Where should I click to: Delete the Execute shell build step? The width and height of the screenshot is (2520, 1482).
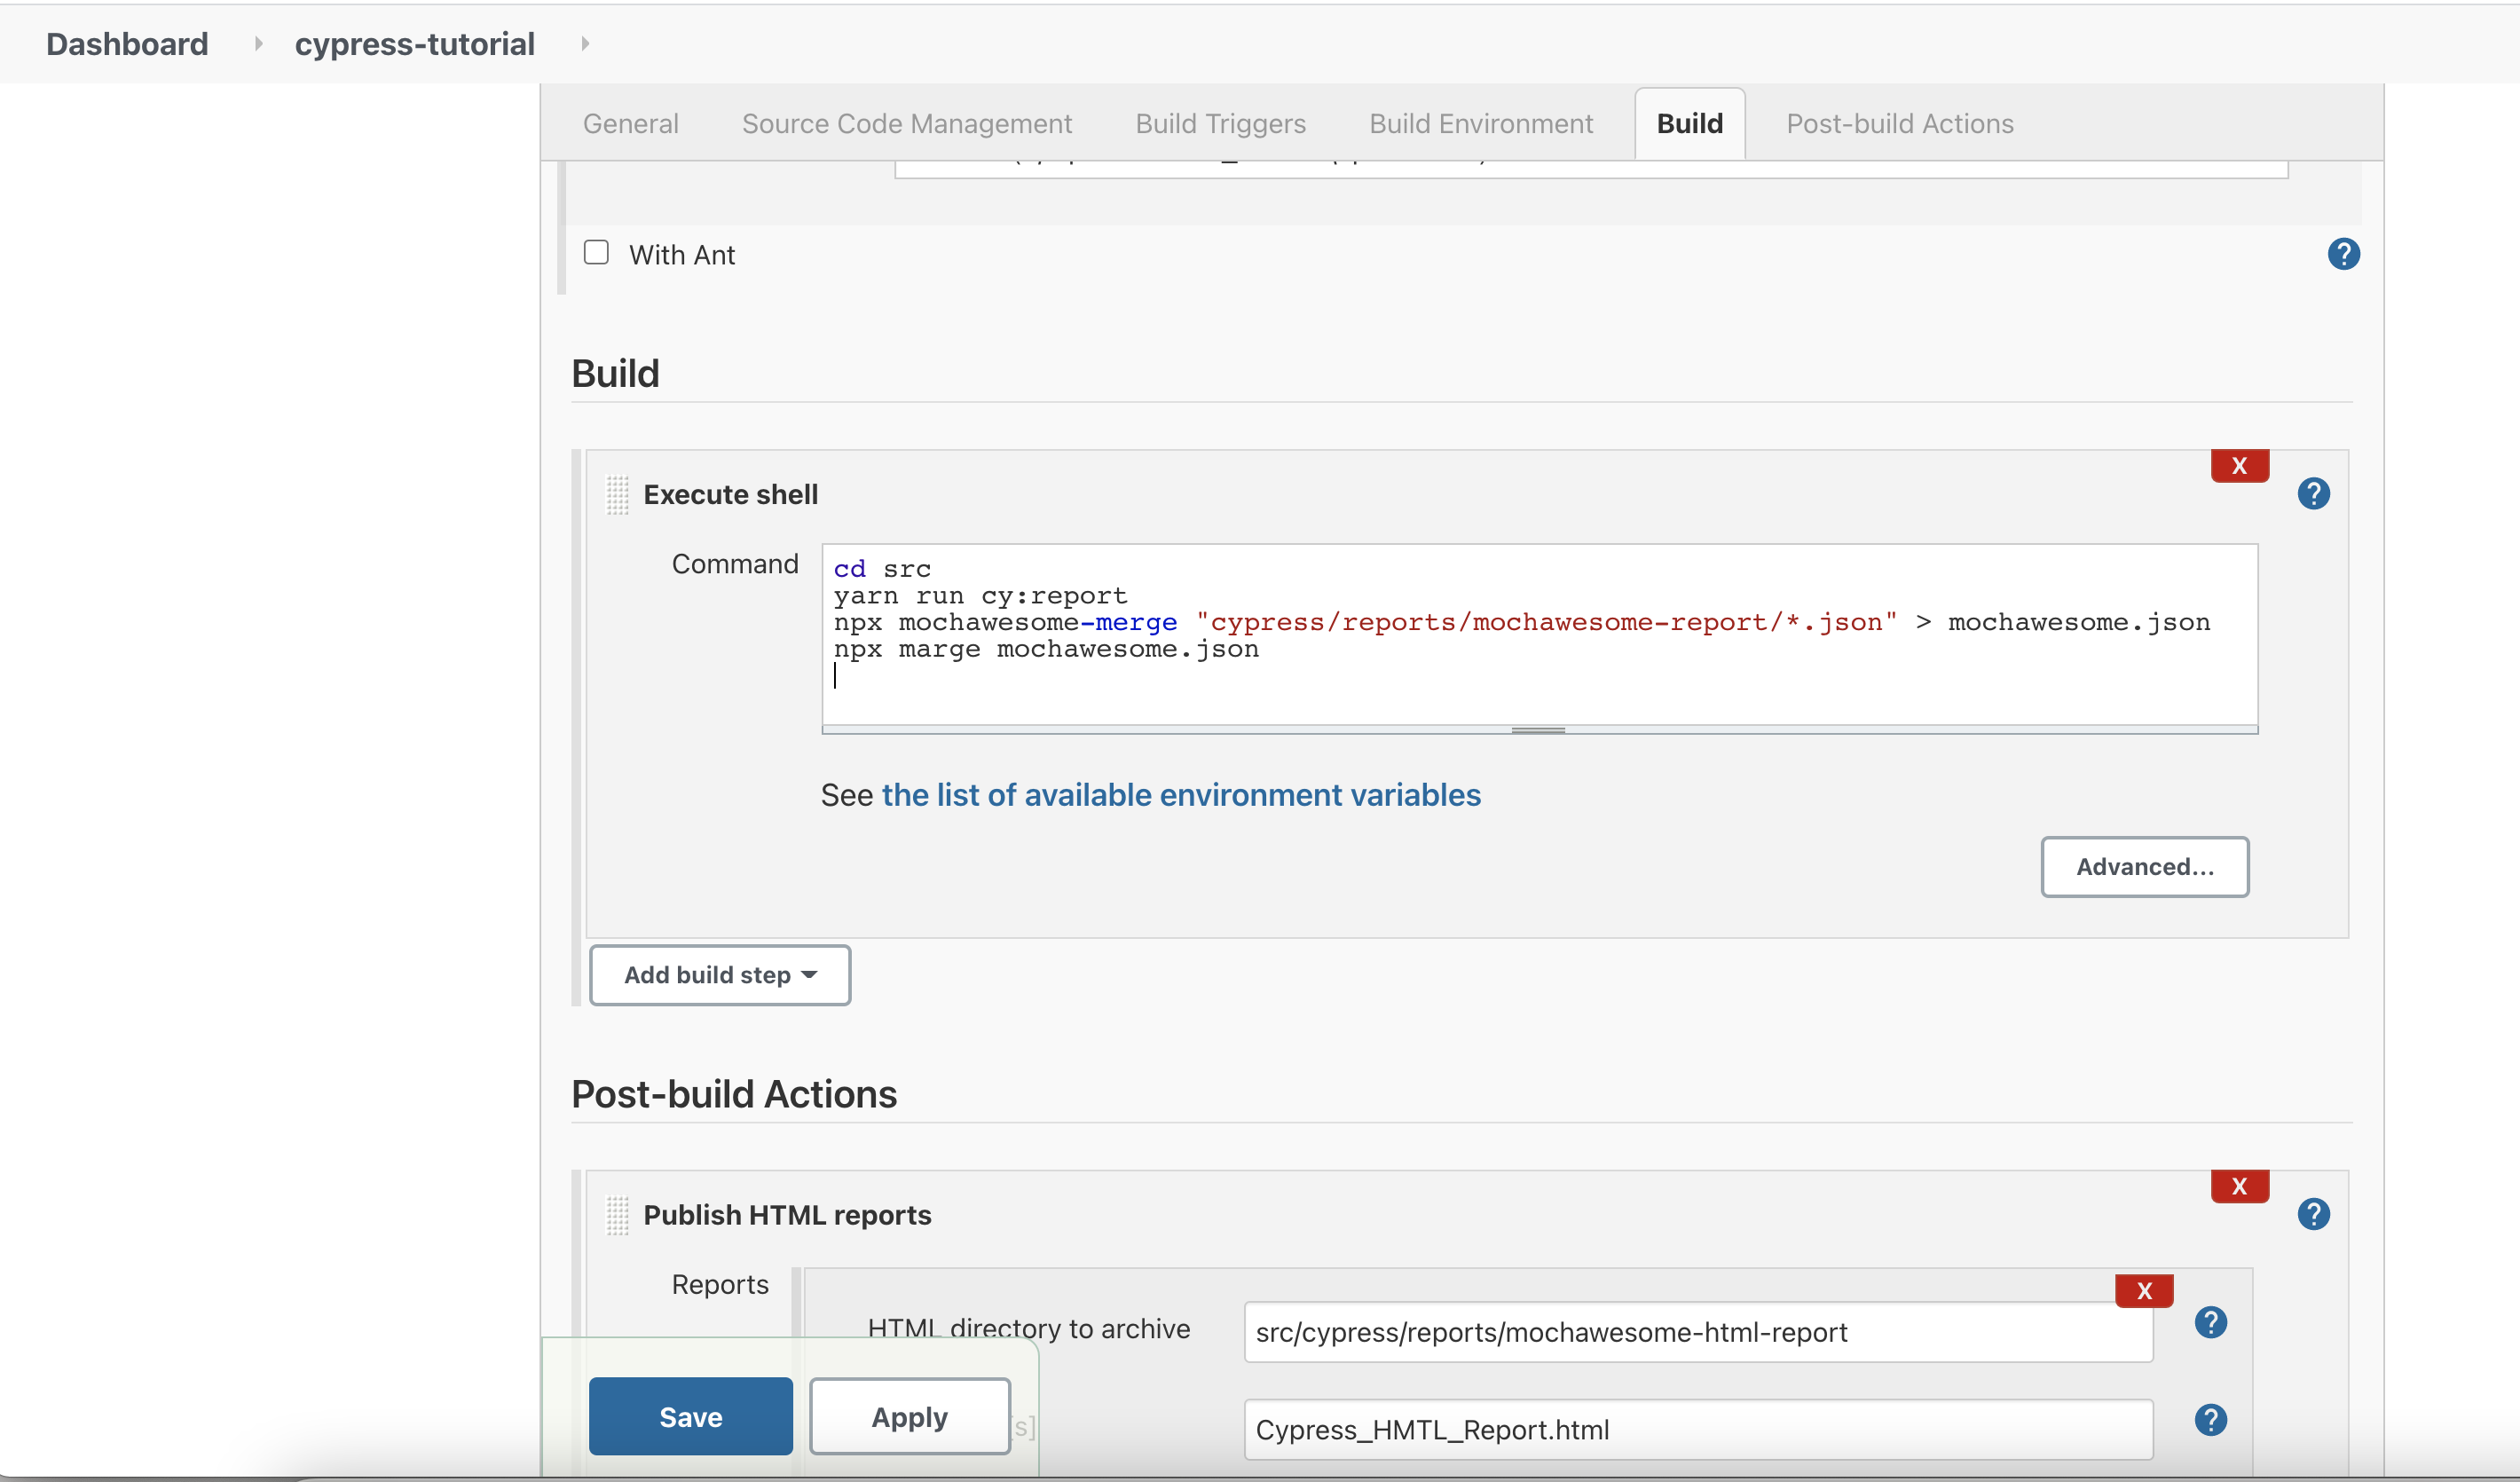(x=2239, y=465)
